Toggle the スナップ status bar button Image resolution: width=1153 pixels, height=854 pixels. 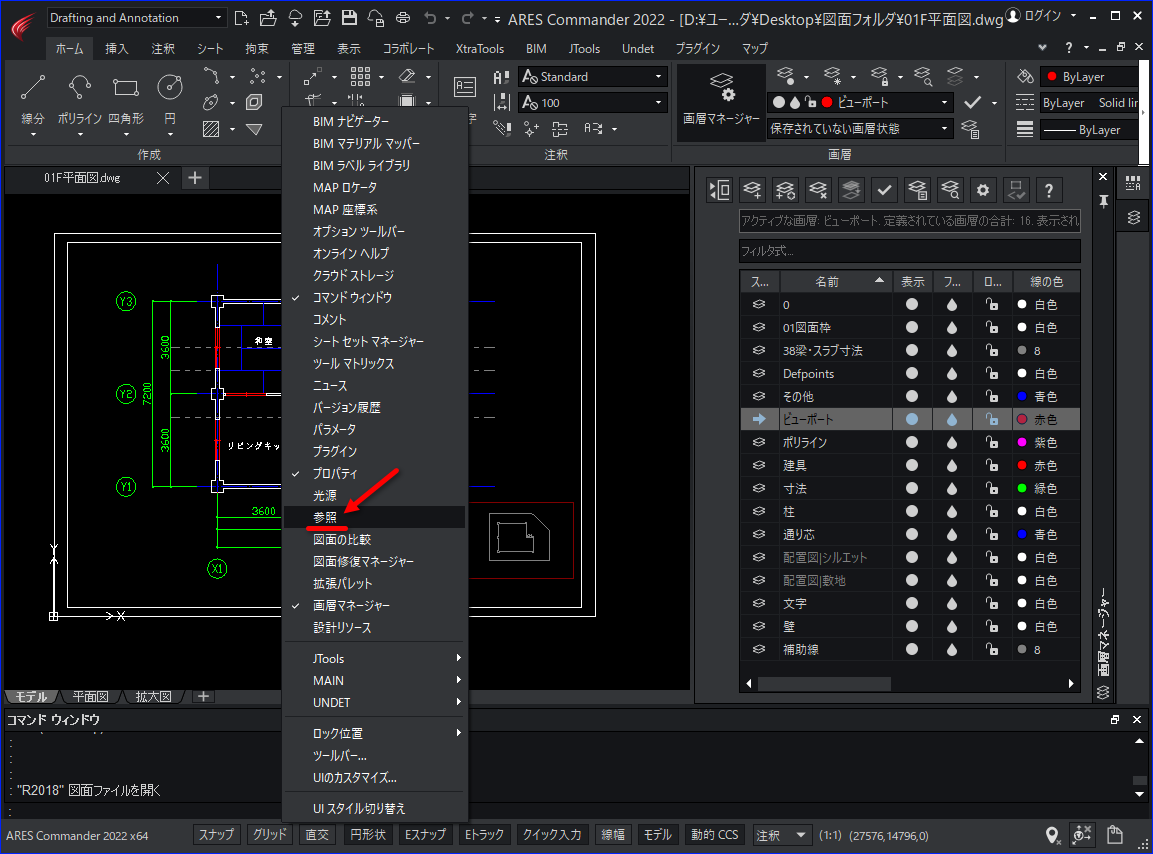[x=216, y=835]
